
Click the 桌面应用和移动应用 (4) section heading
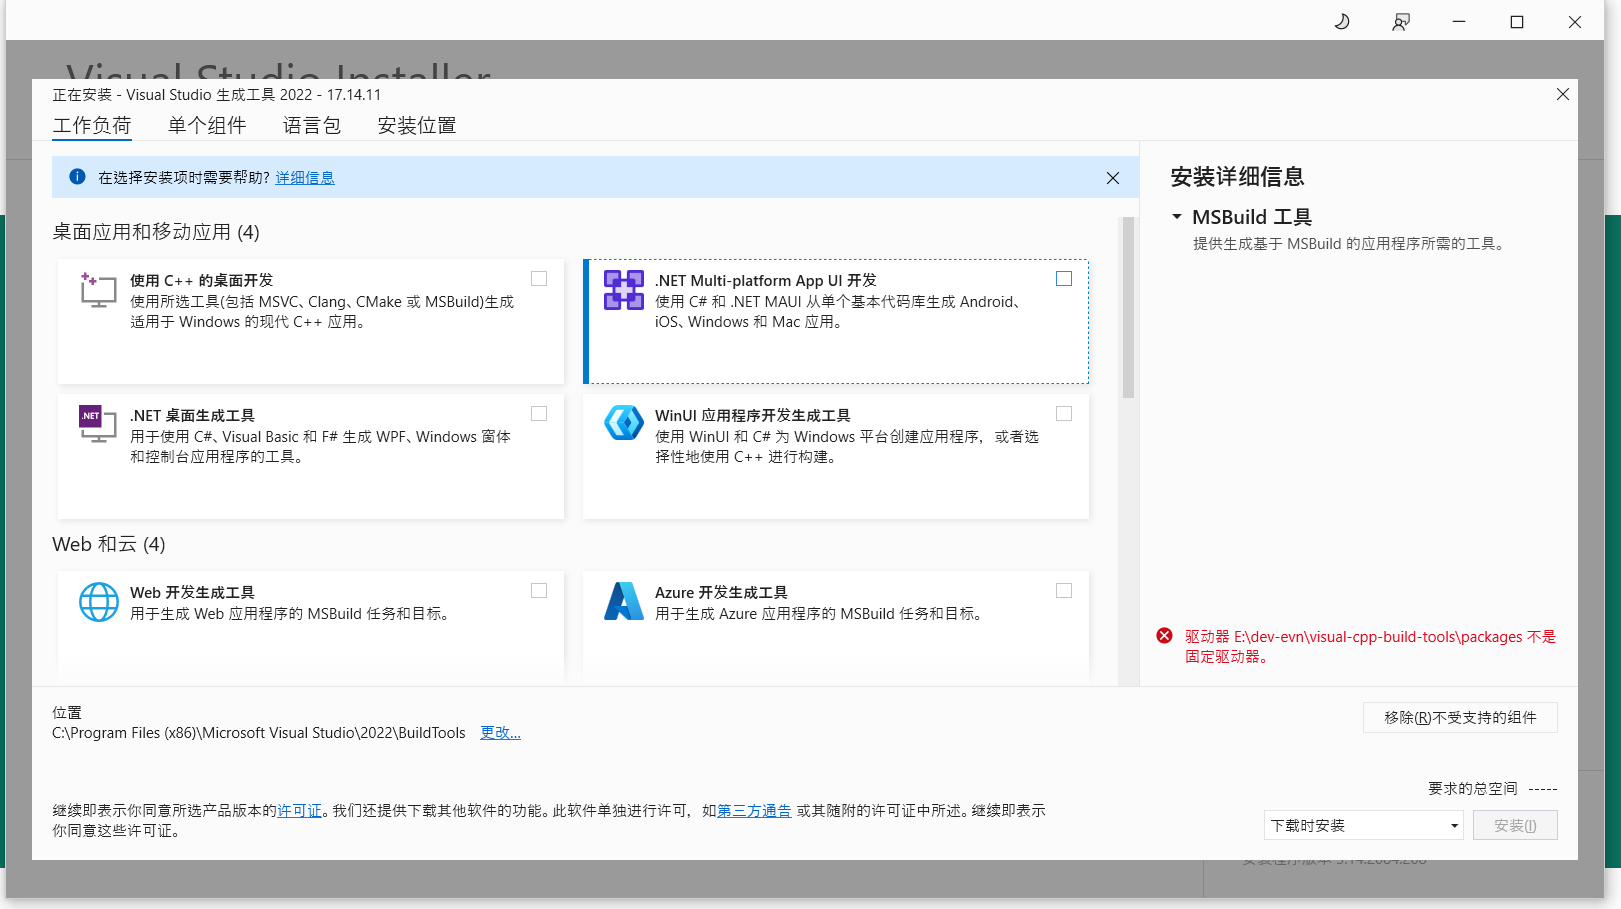pos(156,232)
